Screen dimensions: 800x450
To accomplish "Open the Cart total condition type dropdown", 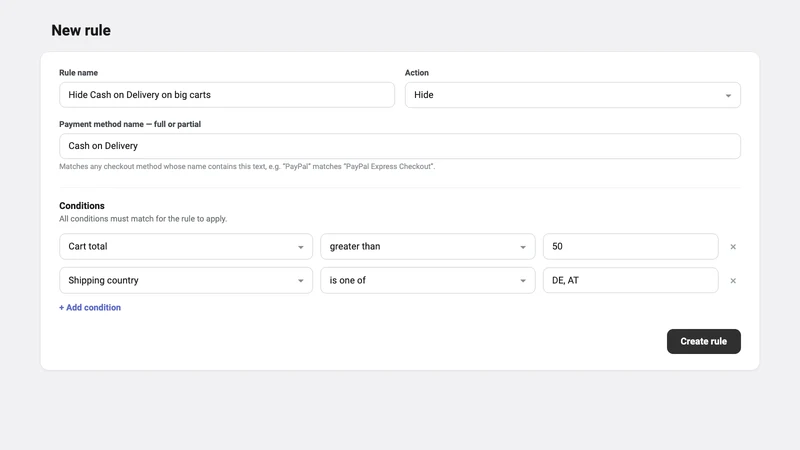I will pyautogui.click(x=186, y=246).
